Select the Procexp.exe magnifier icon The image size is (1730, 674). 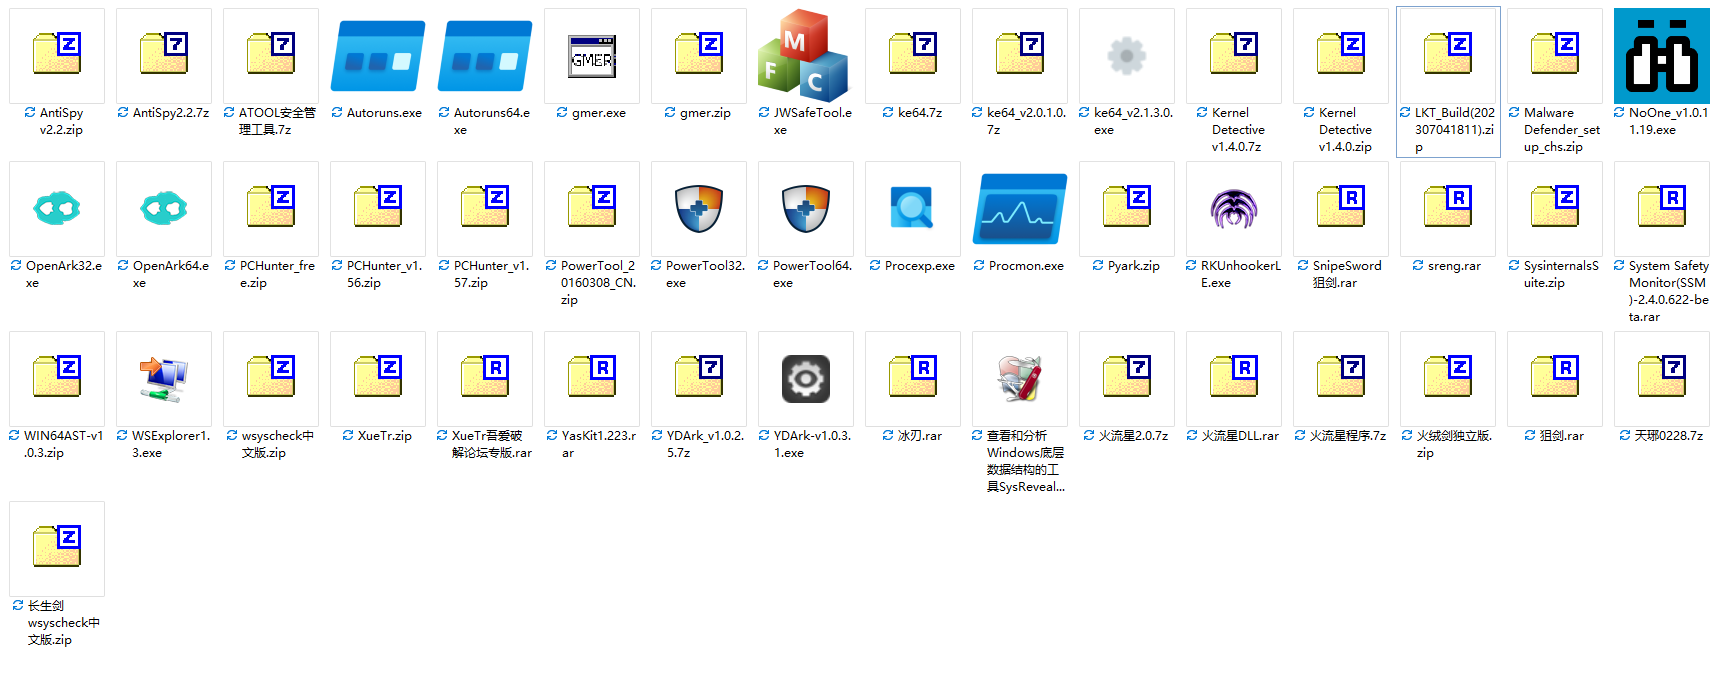pos(912,209)
